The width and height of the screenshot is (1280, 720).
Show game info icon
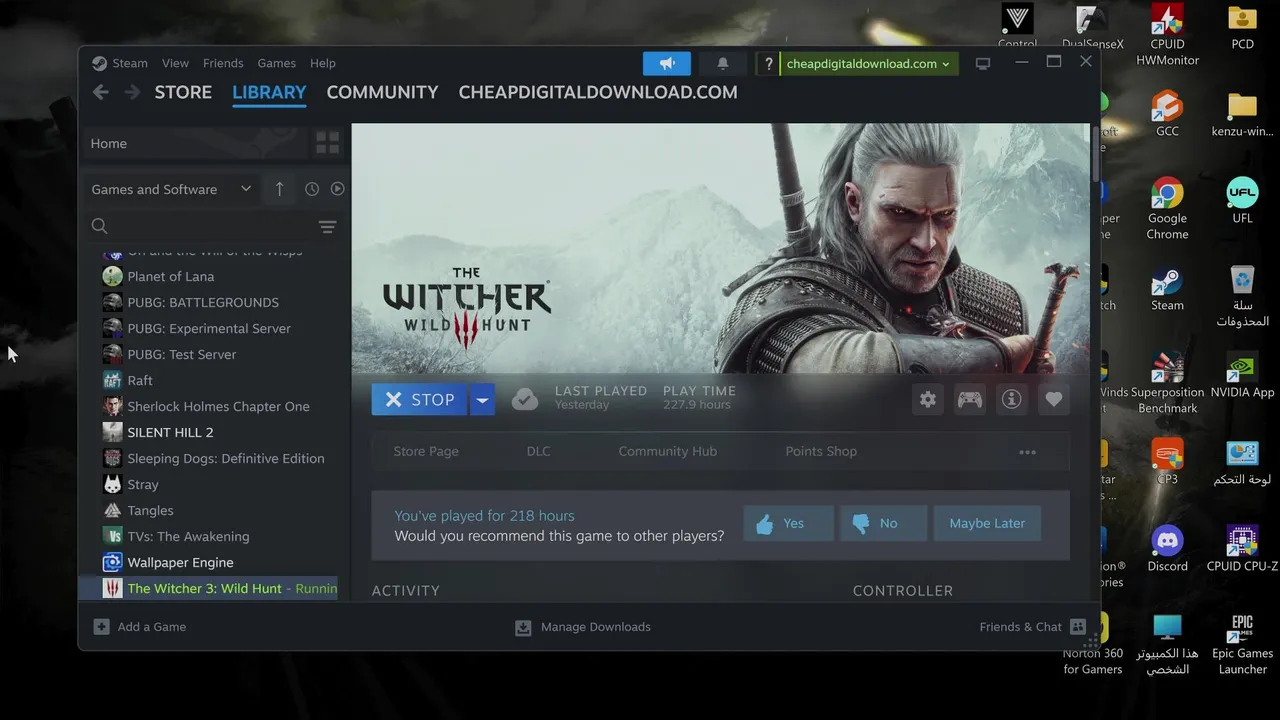(x=1012, y=399)
